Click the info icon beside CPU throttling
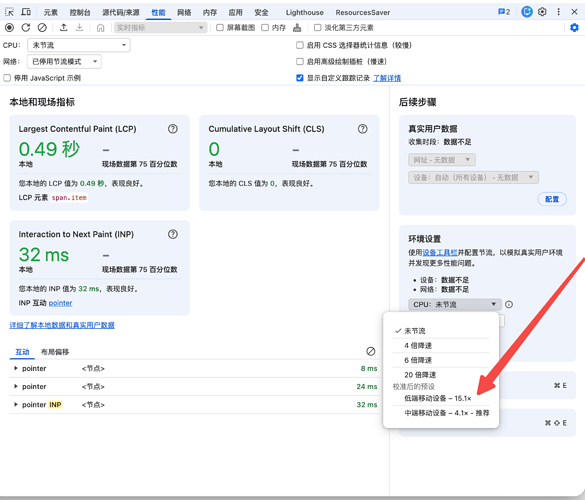Viewport: 585px width, 500px height. [x=509, y=304]
